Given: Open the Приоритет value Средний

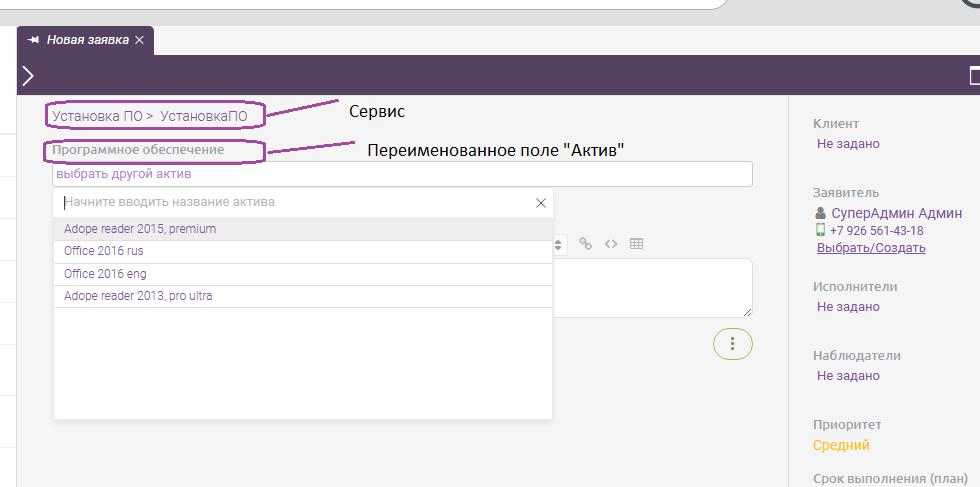Looking at the screenshot, I should tap(841, 445).
